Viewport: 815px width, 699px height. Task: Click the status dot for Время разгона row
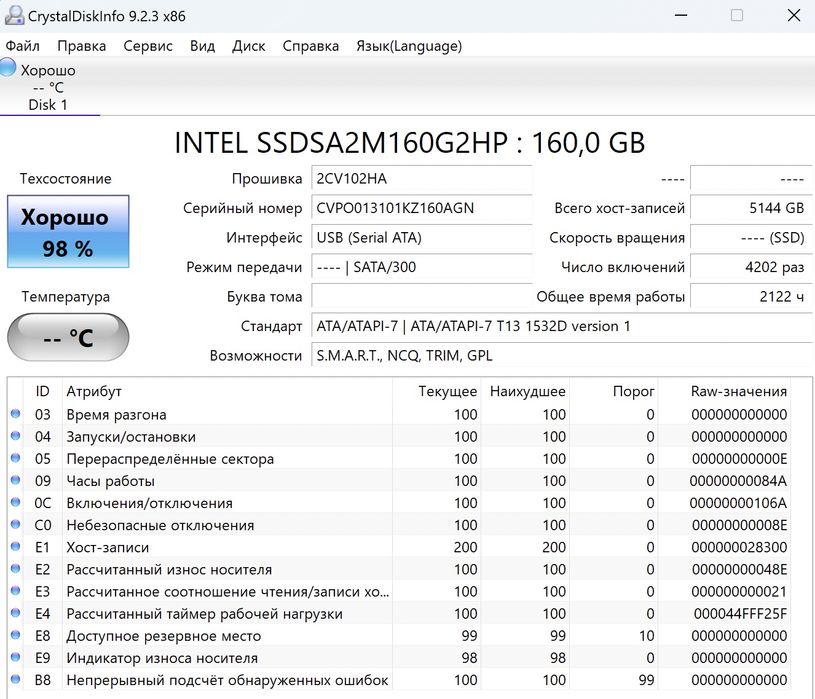[16, 414]
